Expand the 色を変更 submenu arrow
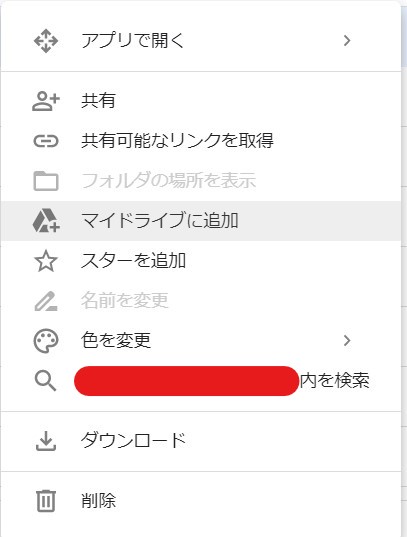Image resolution: width=407 pixels, height=537 pixels. tap(347, 340)
